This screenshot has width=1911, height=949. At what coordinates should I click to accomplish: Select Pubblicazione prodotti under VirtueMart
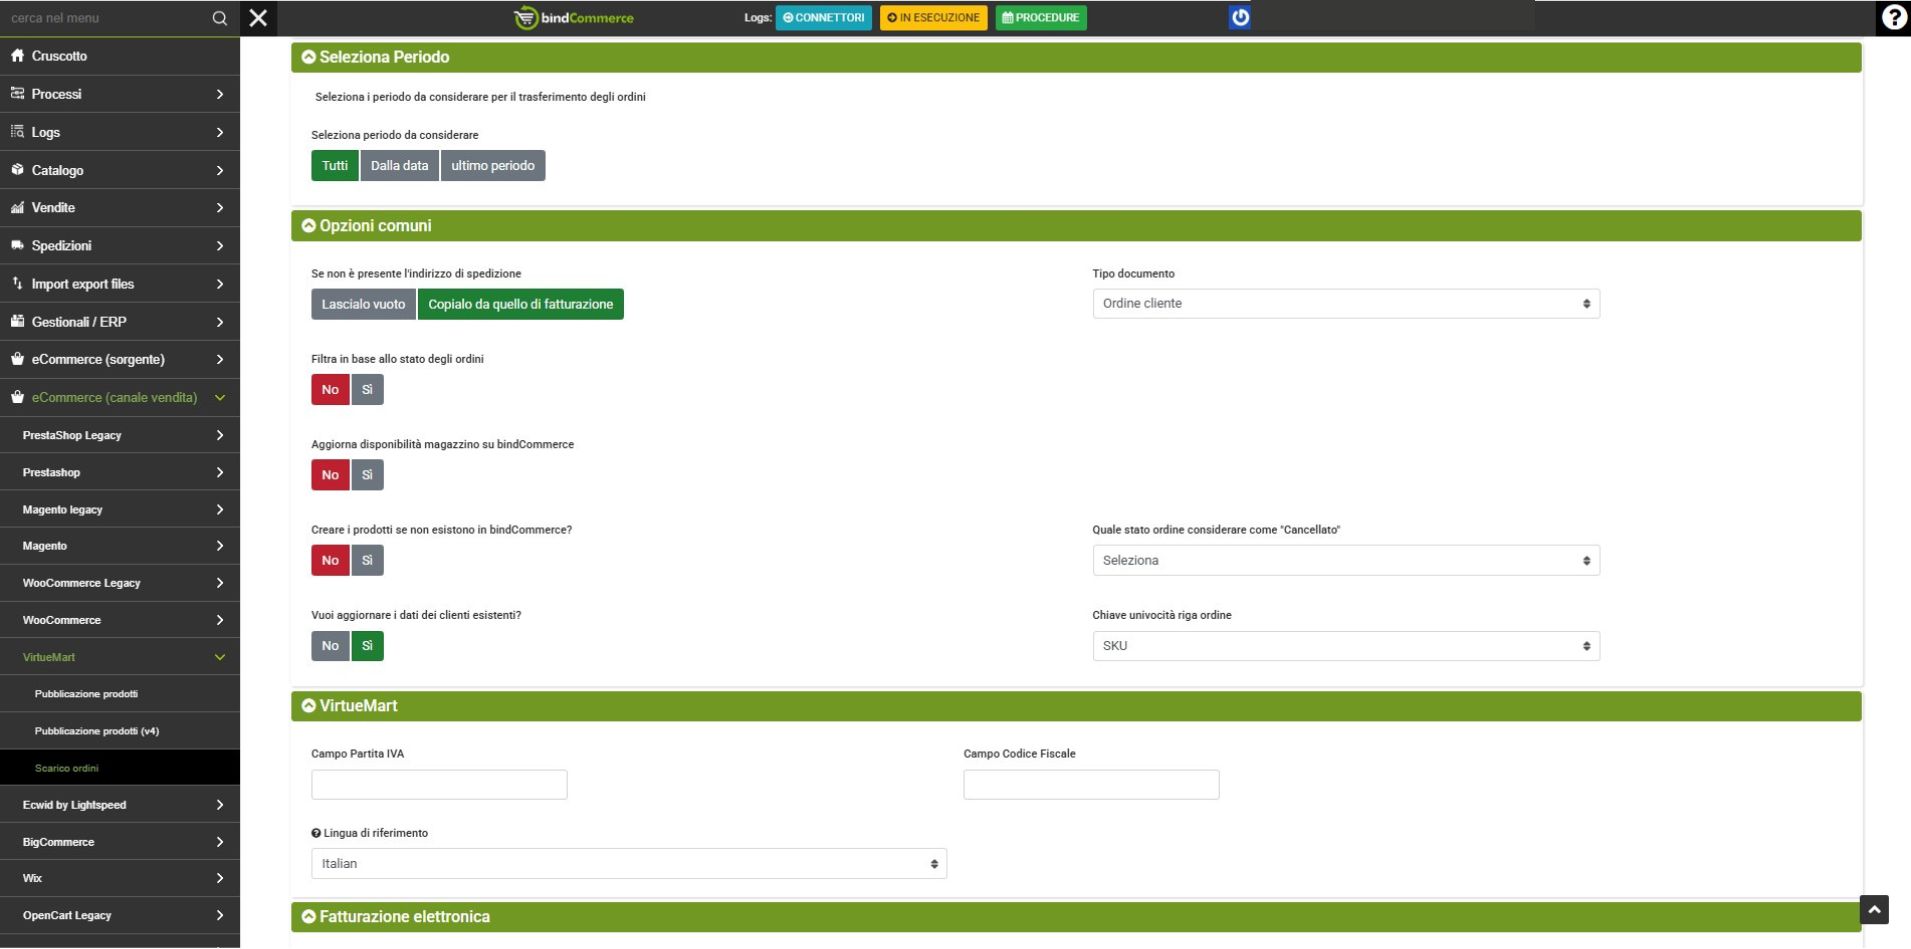pyautogui.click(x=86, y=694)
